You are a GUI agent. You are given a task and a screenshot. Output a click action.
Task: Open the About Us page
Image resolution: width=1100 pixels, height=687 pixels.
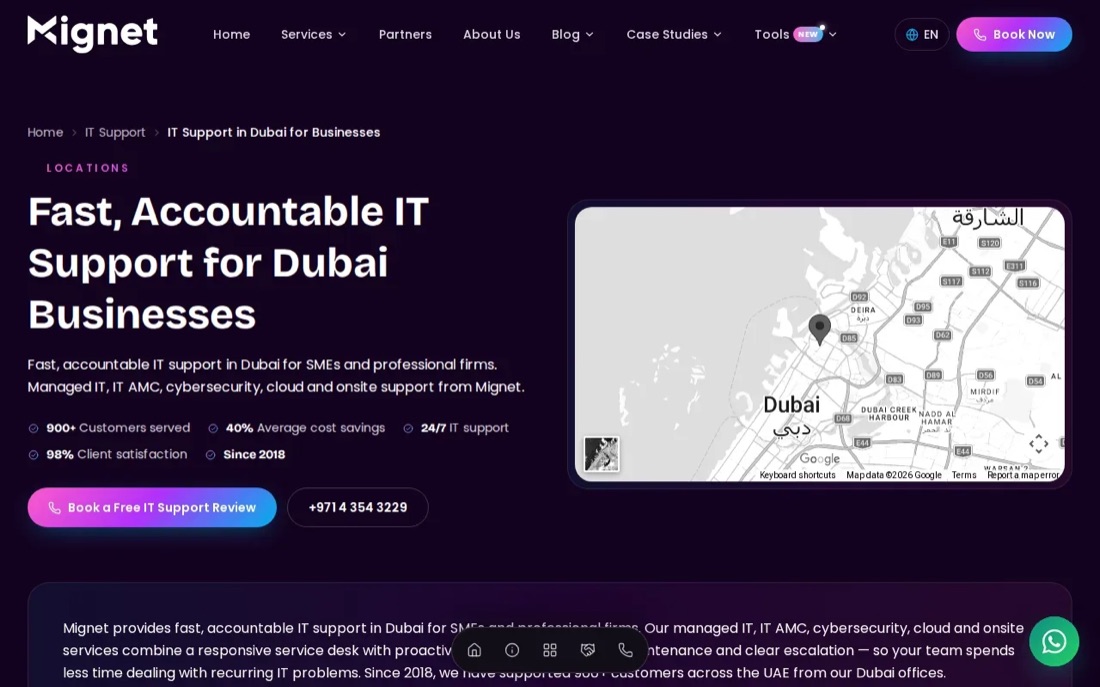[x=491, y=34]
